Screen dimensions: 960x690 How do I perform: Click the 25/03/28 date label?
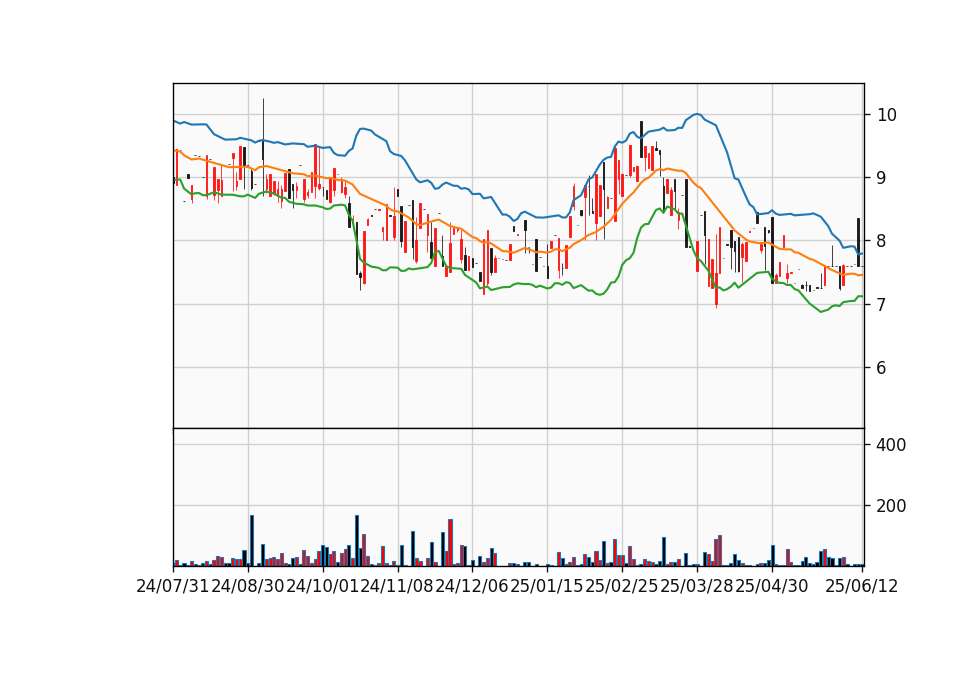point(697,586)
